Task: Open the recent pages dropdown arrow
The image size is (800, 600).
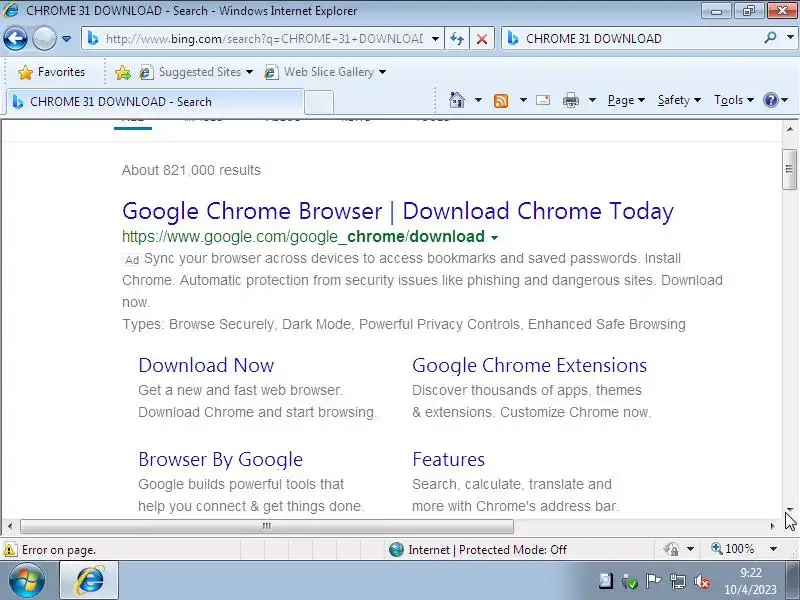Action: (x=66, y=39)
